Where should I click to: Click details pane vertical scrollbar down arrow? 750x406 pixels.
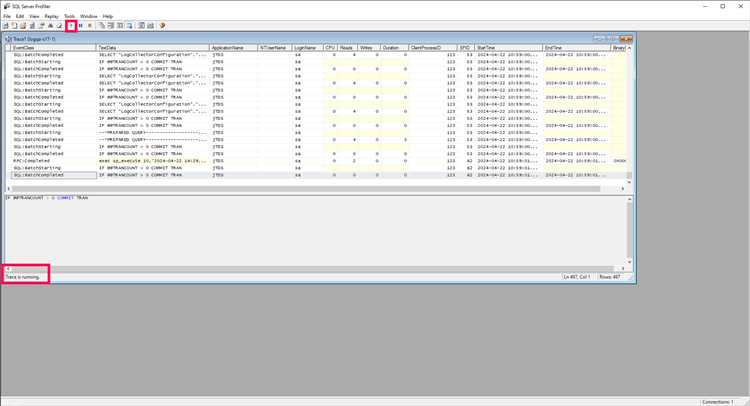coord(629,262)
